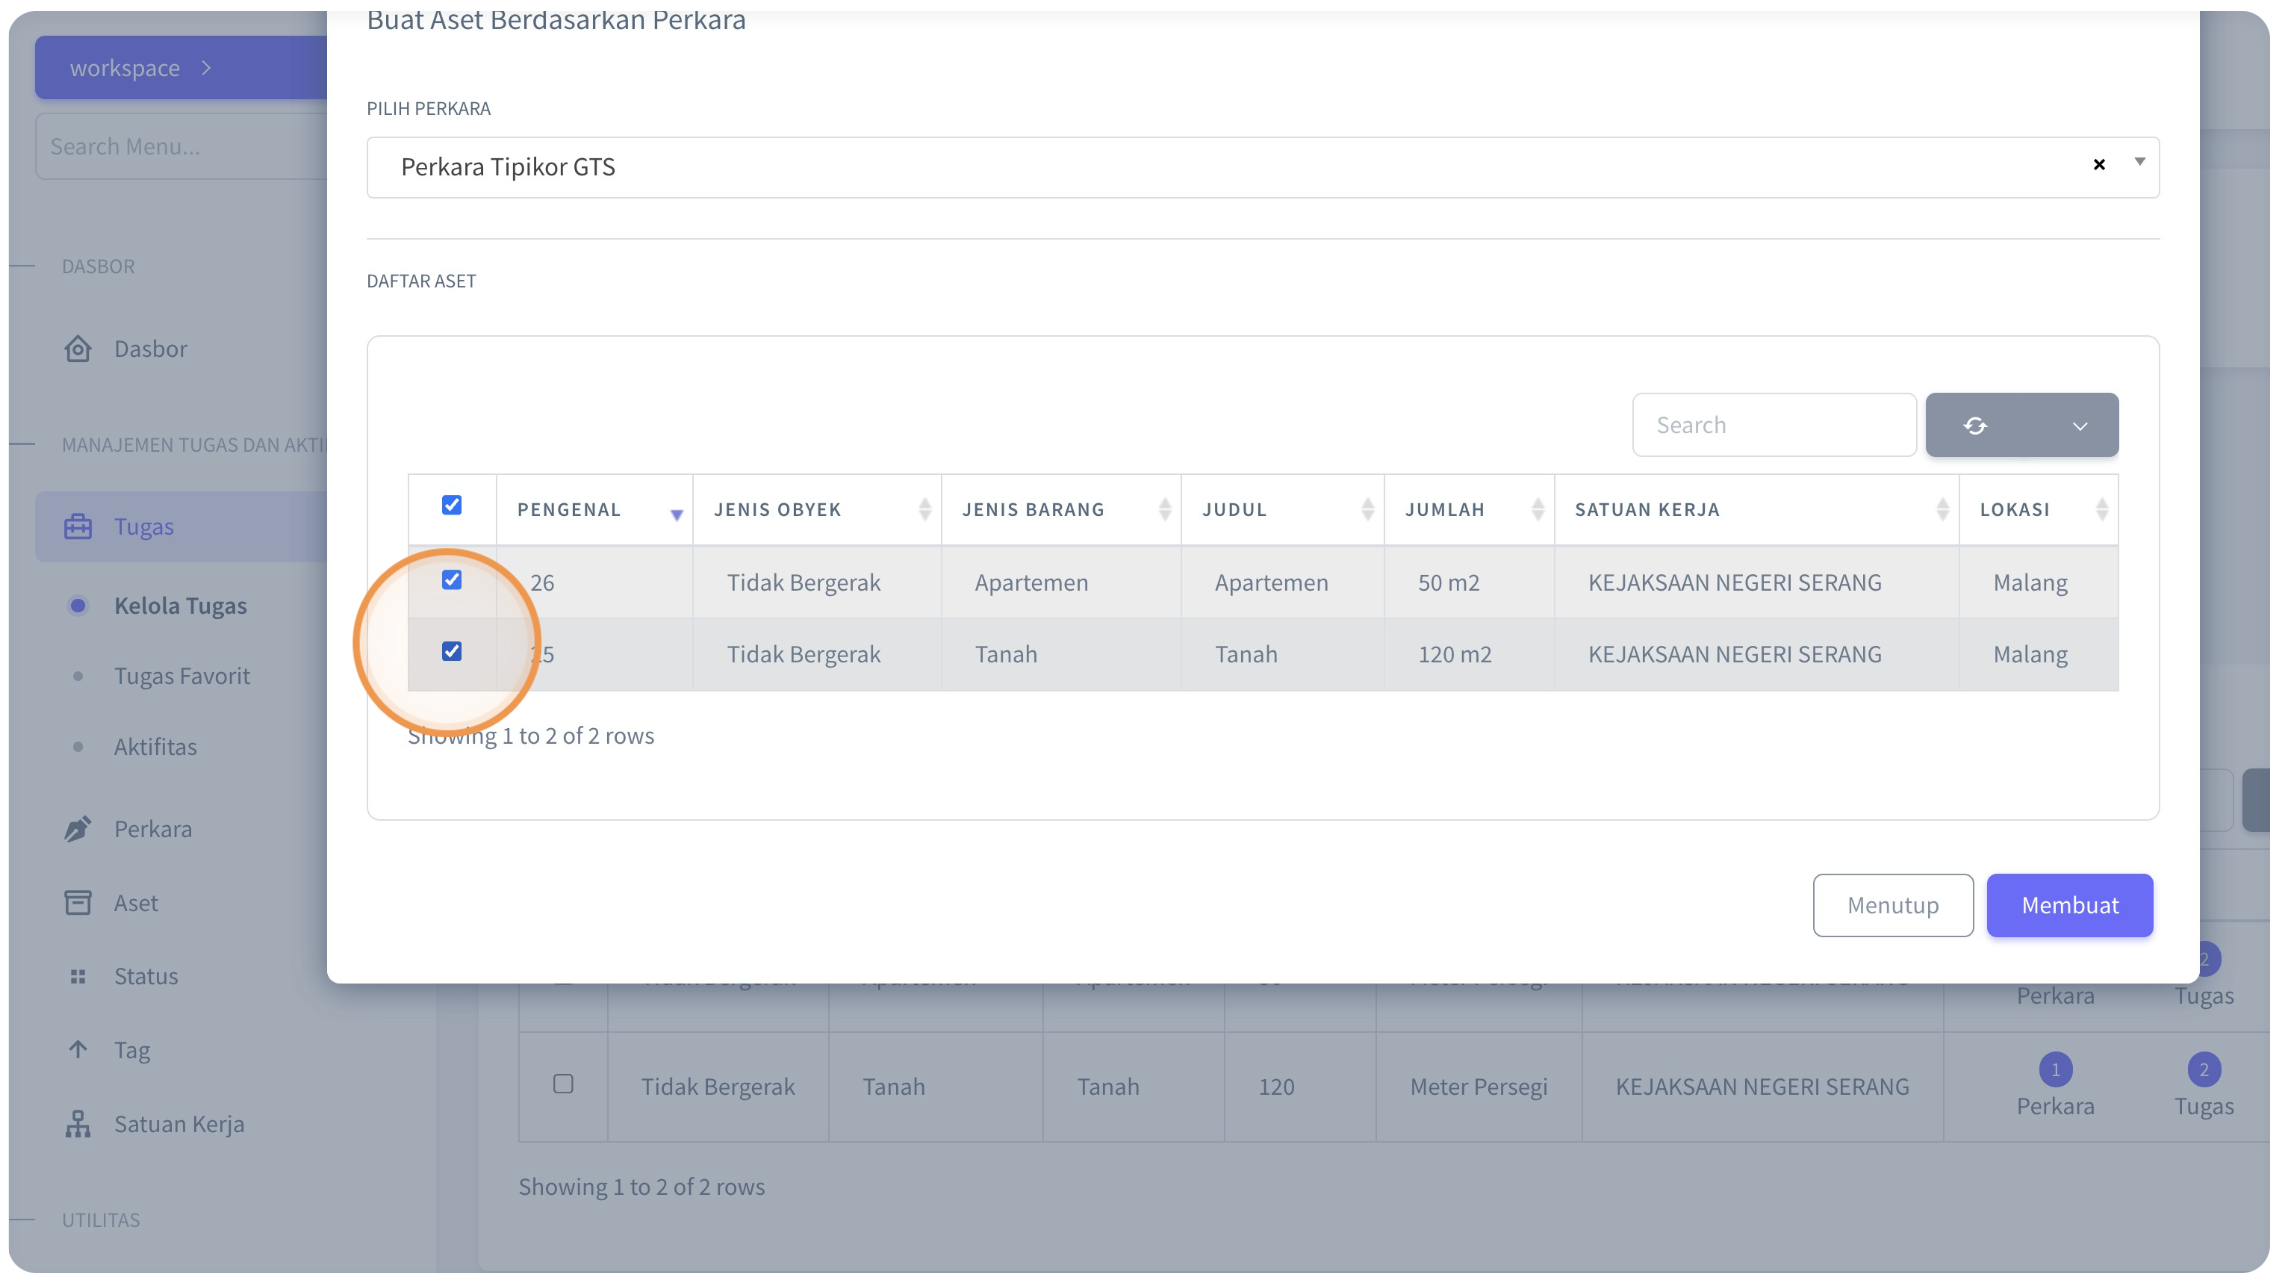This screenshot has width=2290, height=1282.
Task: Click 'Malang' in the Tanah row
Action: [x=2030, y=654]
